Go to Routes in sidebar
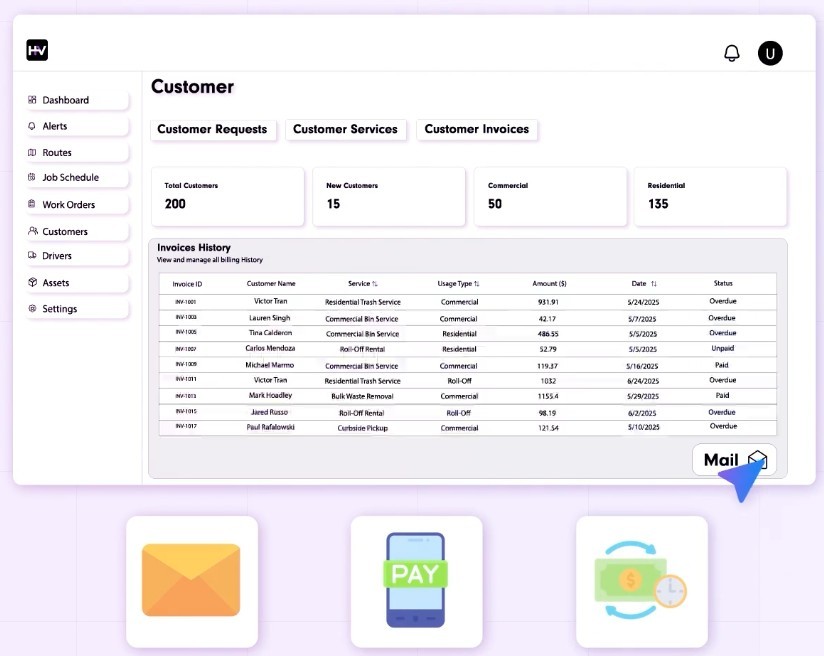The height and width of the screenshot is (656, 824). [x=57, y=153]
